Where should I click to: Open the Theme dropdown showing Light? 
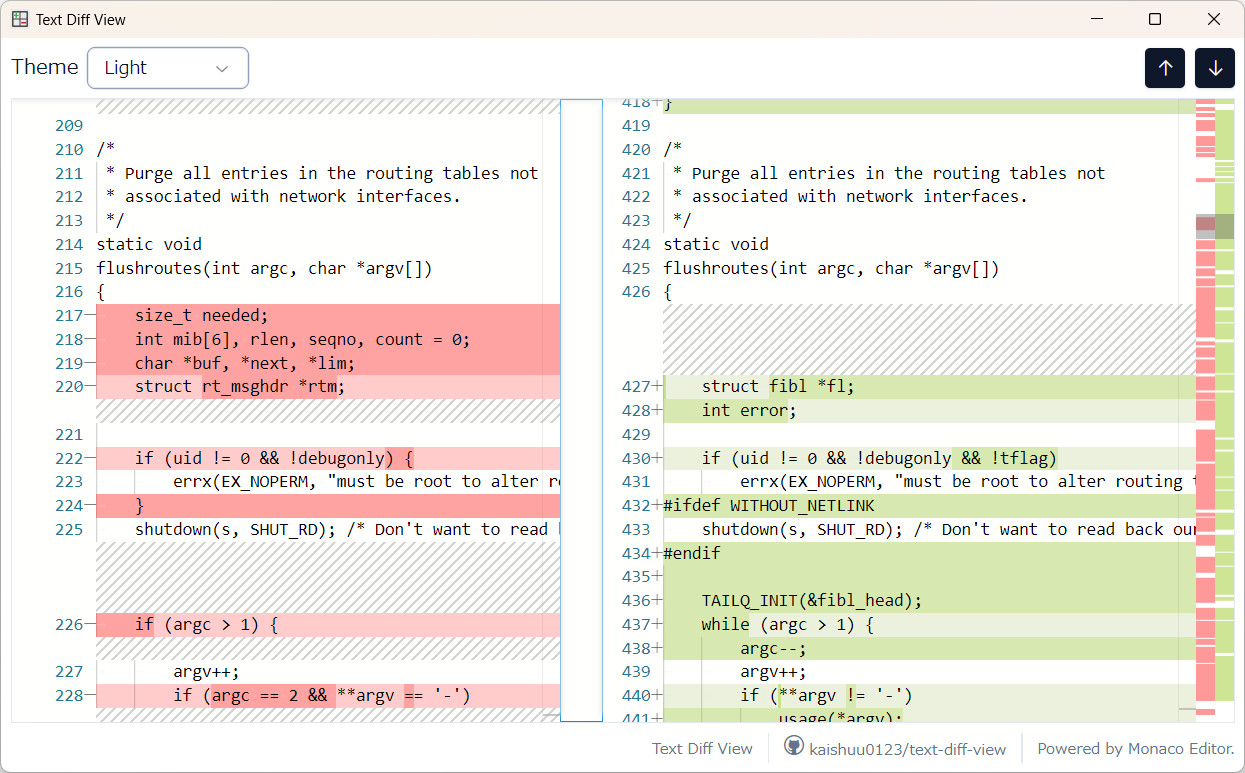click(167, 68)
